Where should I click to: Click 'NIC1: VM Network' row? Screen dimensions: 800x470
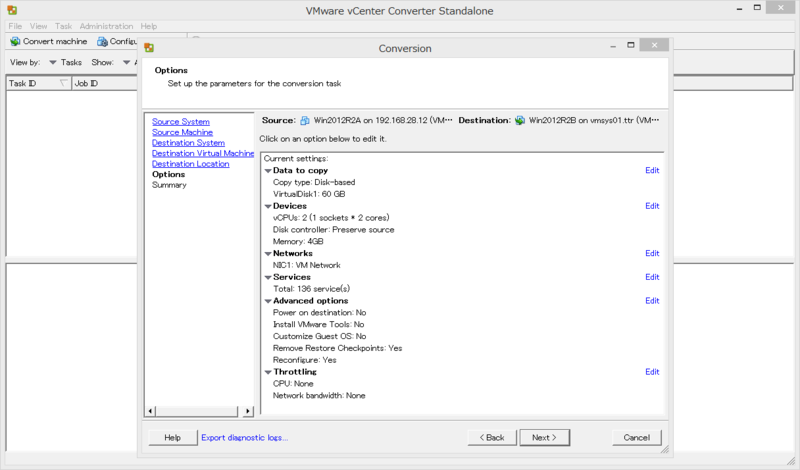pyautogui.click(x=307, y=265)
